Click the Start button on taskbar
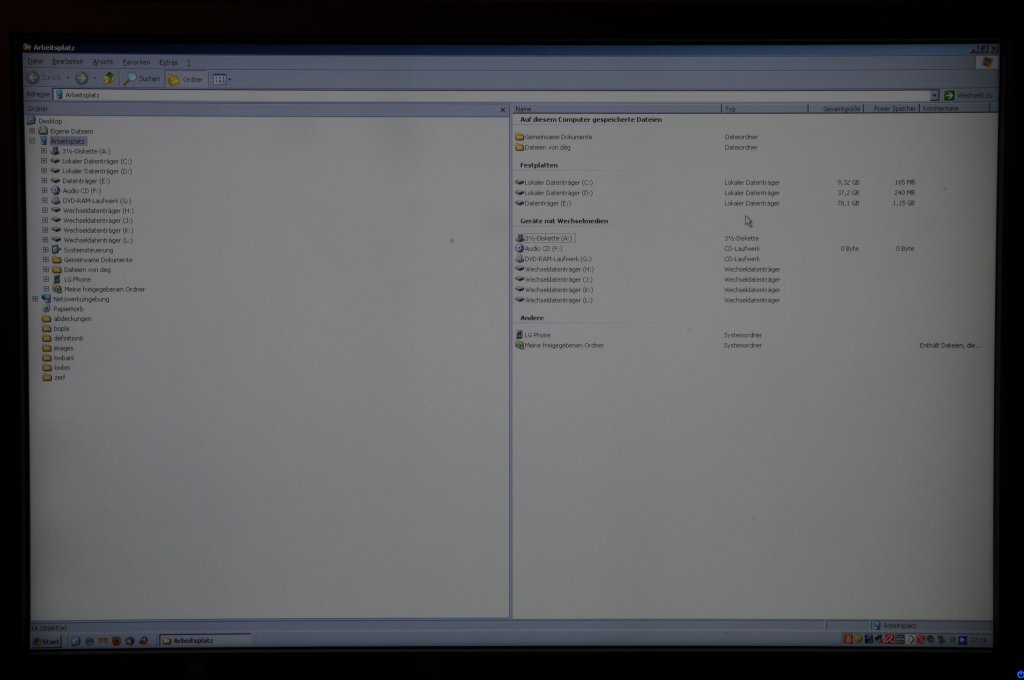Screen dimensions: 1024x680 [45, 641]
